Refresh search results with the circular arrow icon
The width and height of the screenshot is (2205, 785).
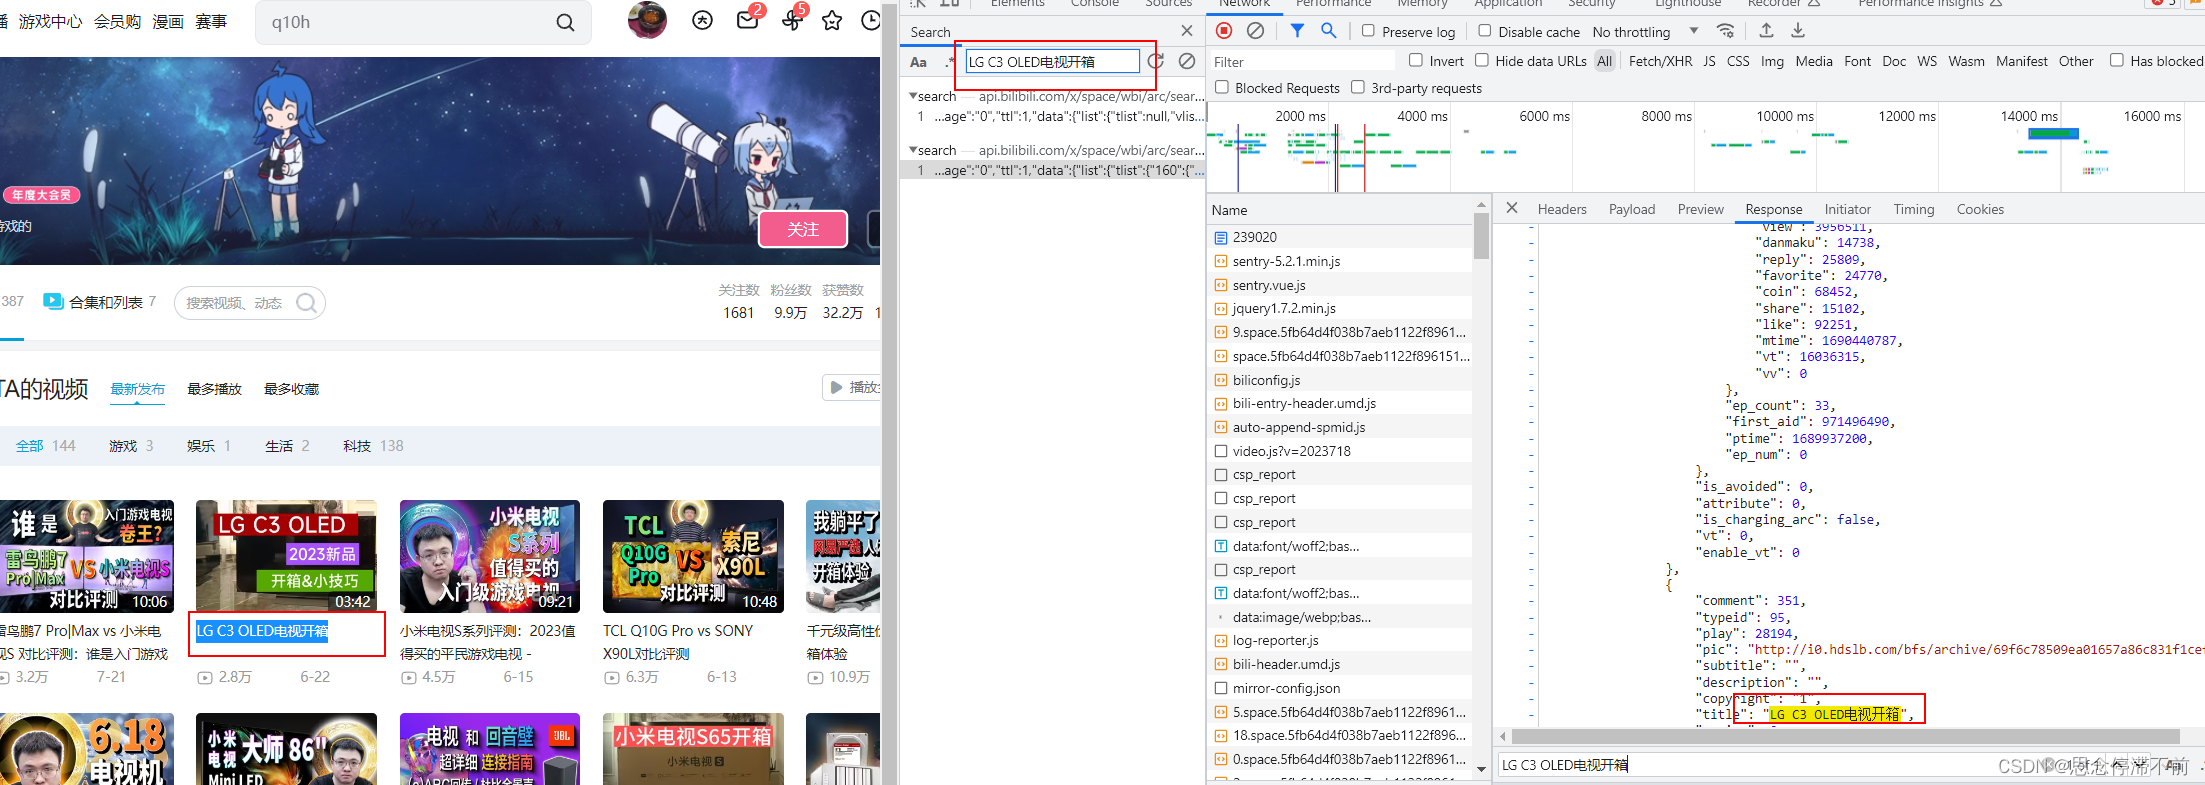(x=1156, y=62)
